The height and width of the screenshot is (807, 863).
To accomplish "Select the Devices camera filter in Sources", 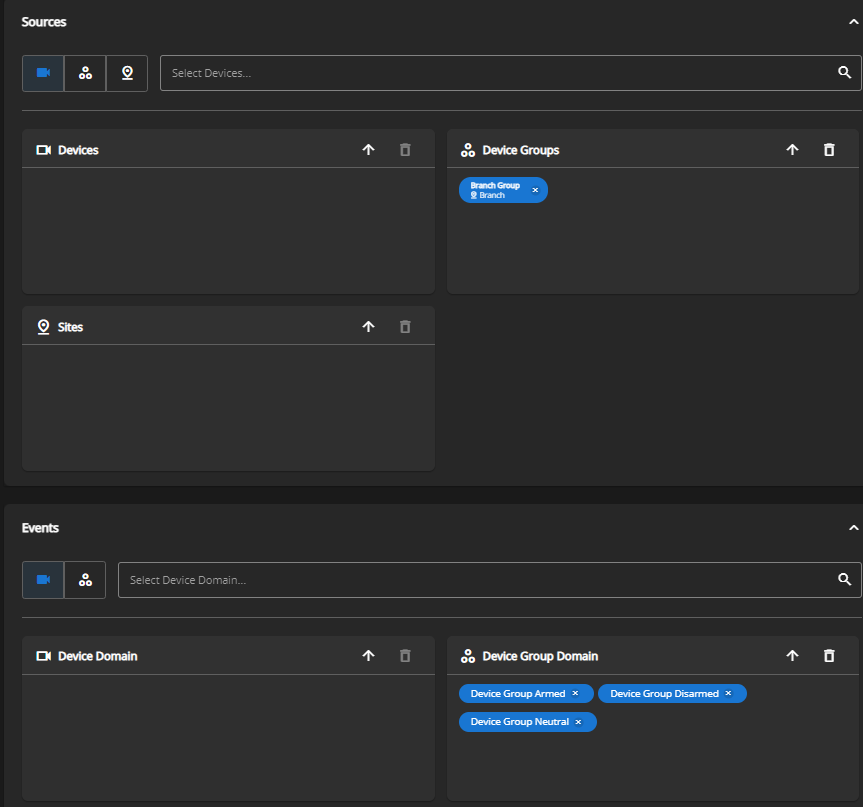I will 43,73.
